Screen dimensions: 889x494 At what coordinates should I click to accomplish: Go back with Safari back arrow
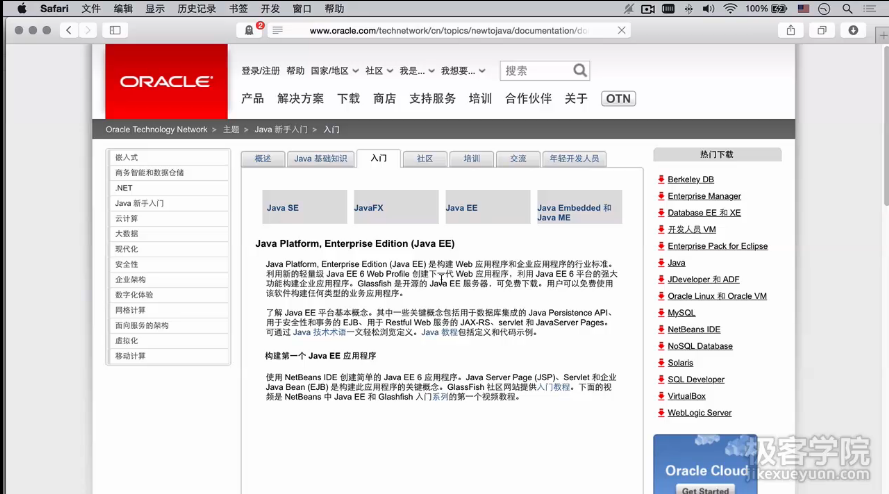tap(69, 30)
